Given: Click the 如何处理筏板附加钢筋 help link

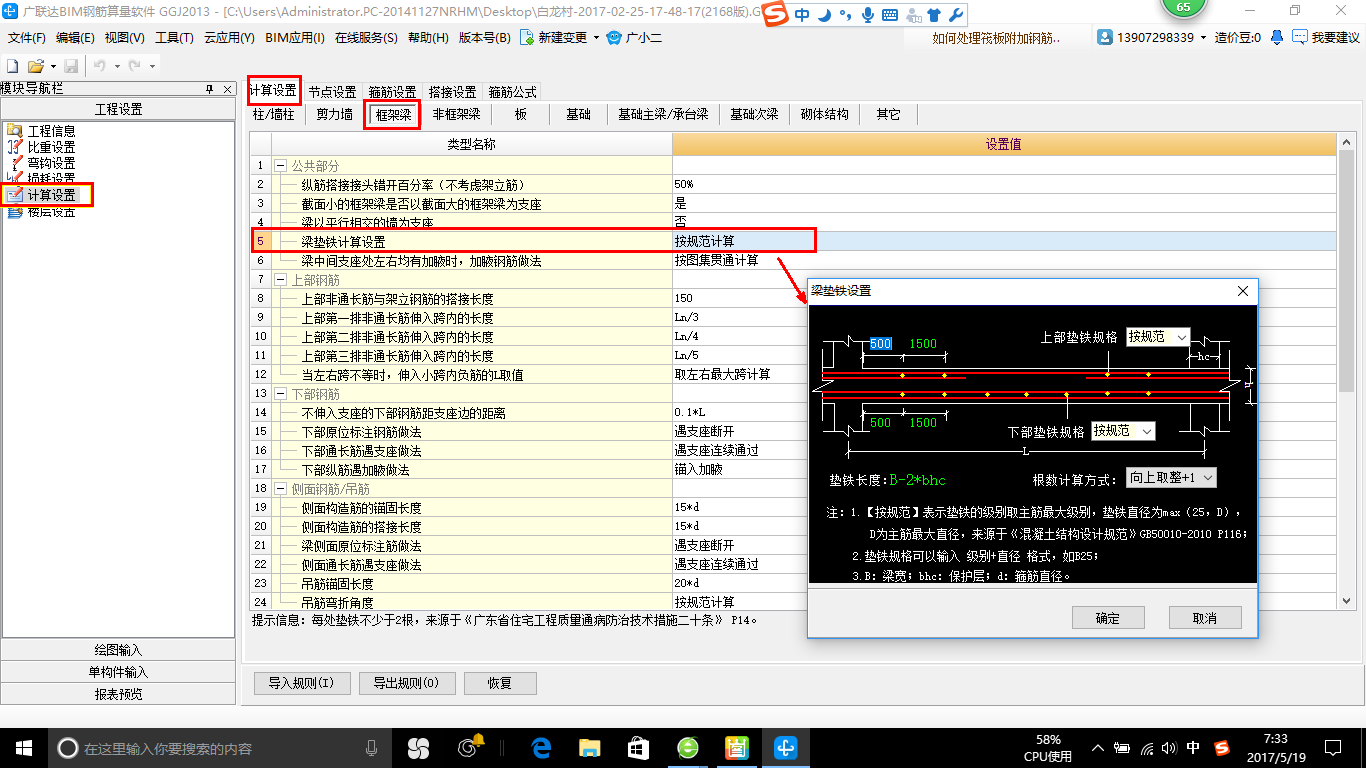Looking at the screenshot, I should click(x=996, y=38).
